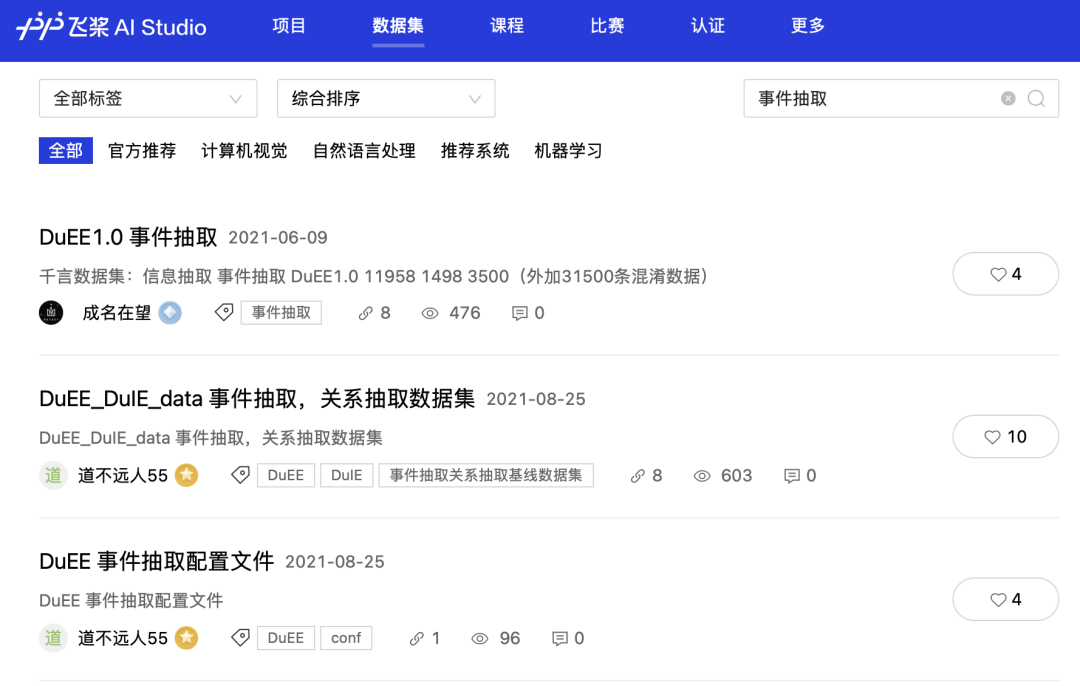Click 道不远人55 avatar in DuEE_DuIE_data row
Image resolution: width=1080 pixels, height=686 pixels.
[x=53, y=475]
